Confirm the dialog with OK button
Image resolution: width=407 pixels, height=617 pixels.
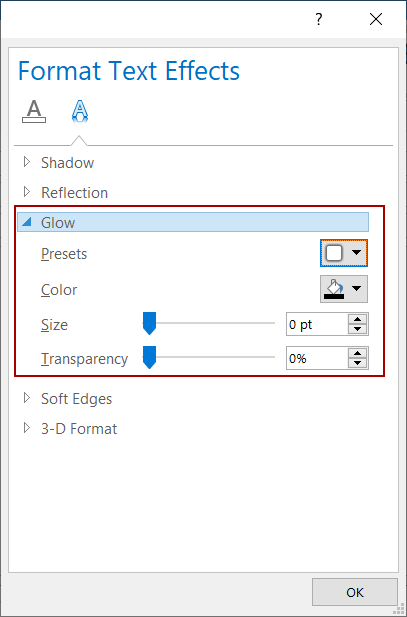coord(355,592)
